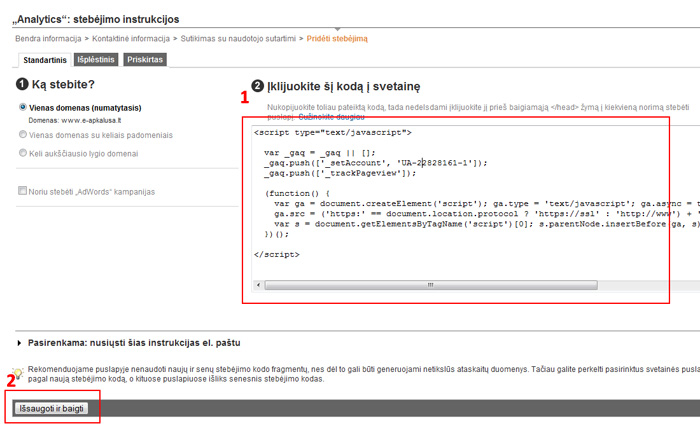The height and width of the screenshot is (426, 700).
Task: Click the '_setAccount' code line
Action: coord(376,163)
